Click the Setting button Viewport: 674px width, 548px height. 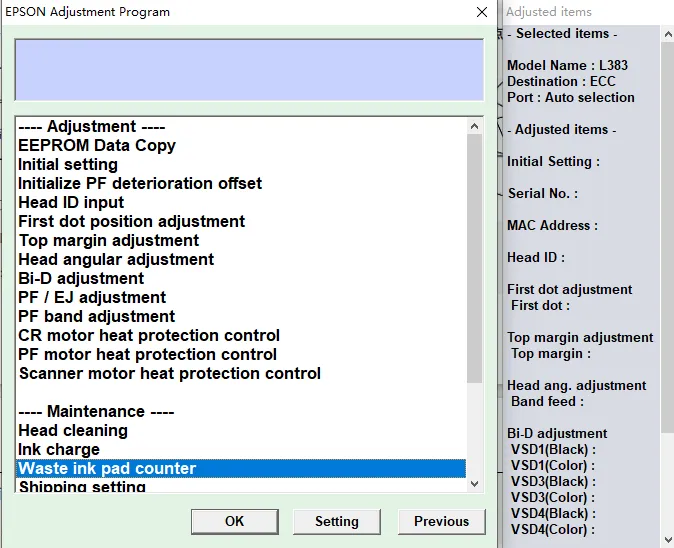[x=337, y=522]
